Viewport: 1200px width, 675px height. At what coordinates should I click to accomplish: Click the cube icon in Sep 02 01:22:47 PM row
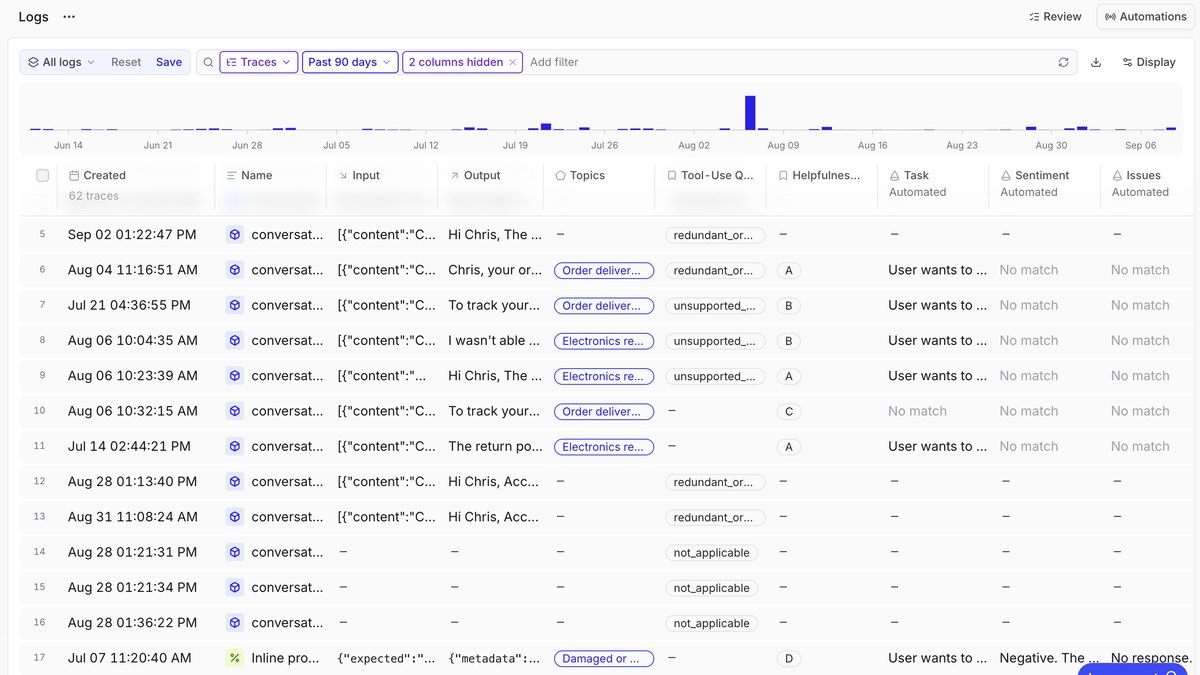(x=234, y=235)
